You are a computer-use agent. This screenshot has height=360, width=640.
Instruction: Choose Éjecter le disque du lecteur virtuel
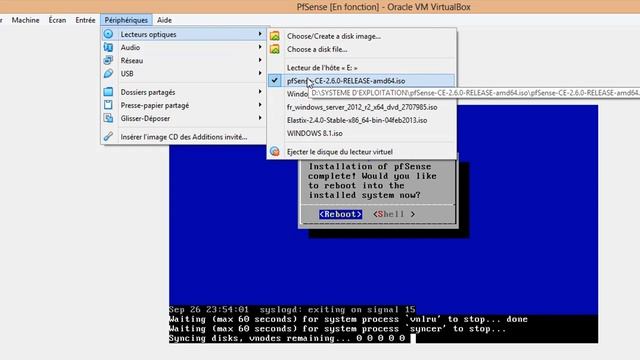pyautogui.click(x=361, y=151)
